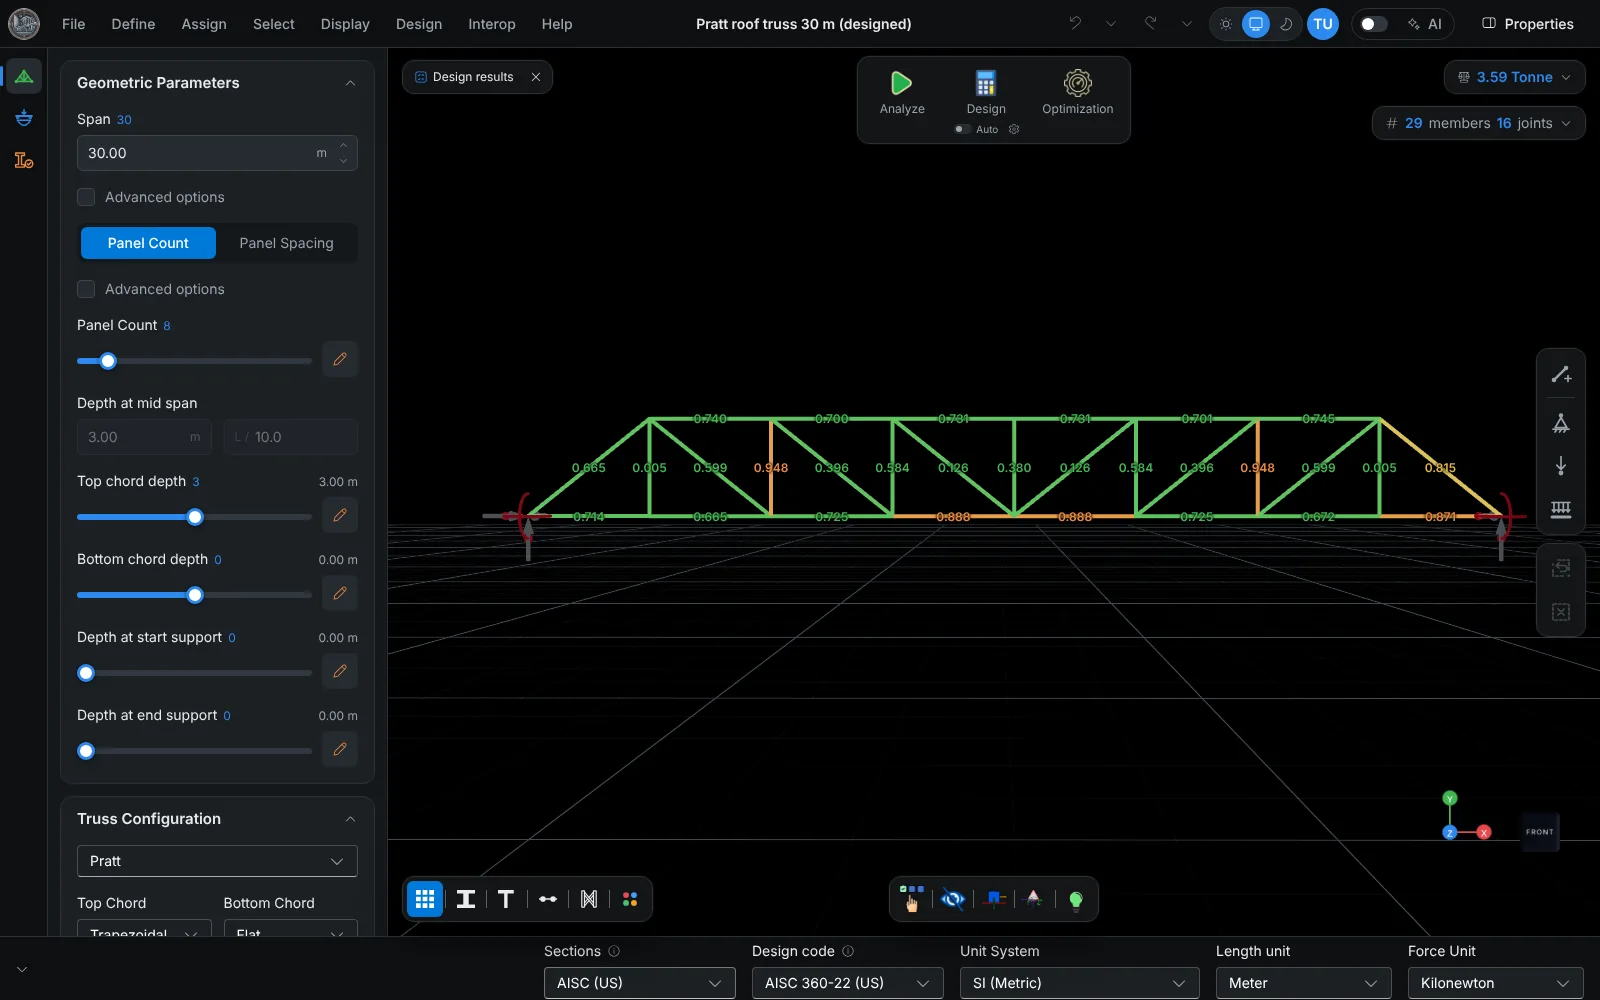
Task: Toggle the hidden-eye visibility icon
Action: [953, 899]
